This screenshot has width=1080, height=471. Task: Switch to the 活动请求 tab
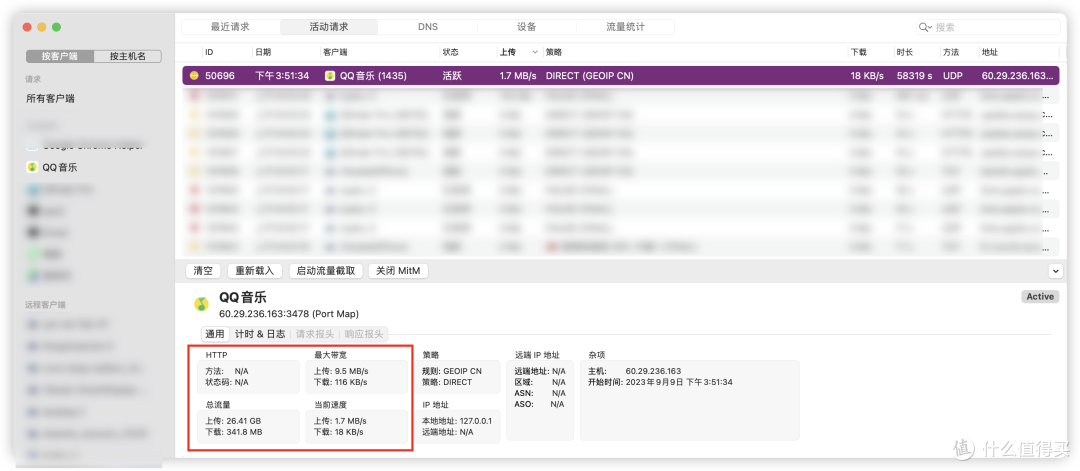click(x=329, y=27)
